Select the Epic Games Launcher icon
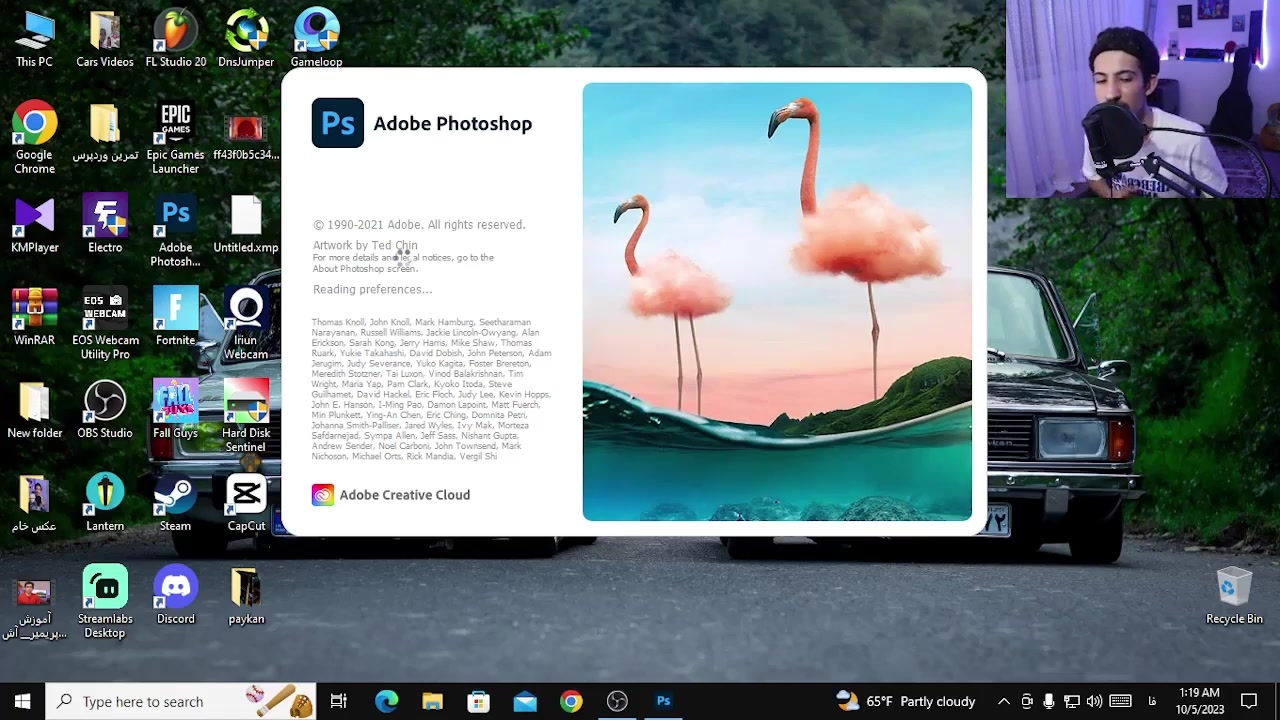 click(x=175, y=138)
